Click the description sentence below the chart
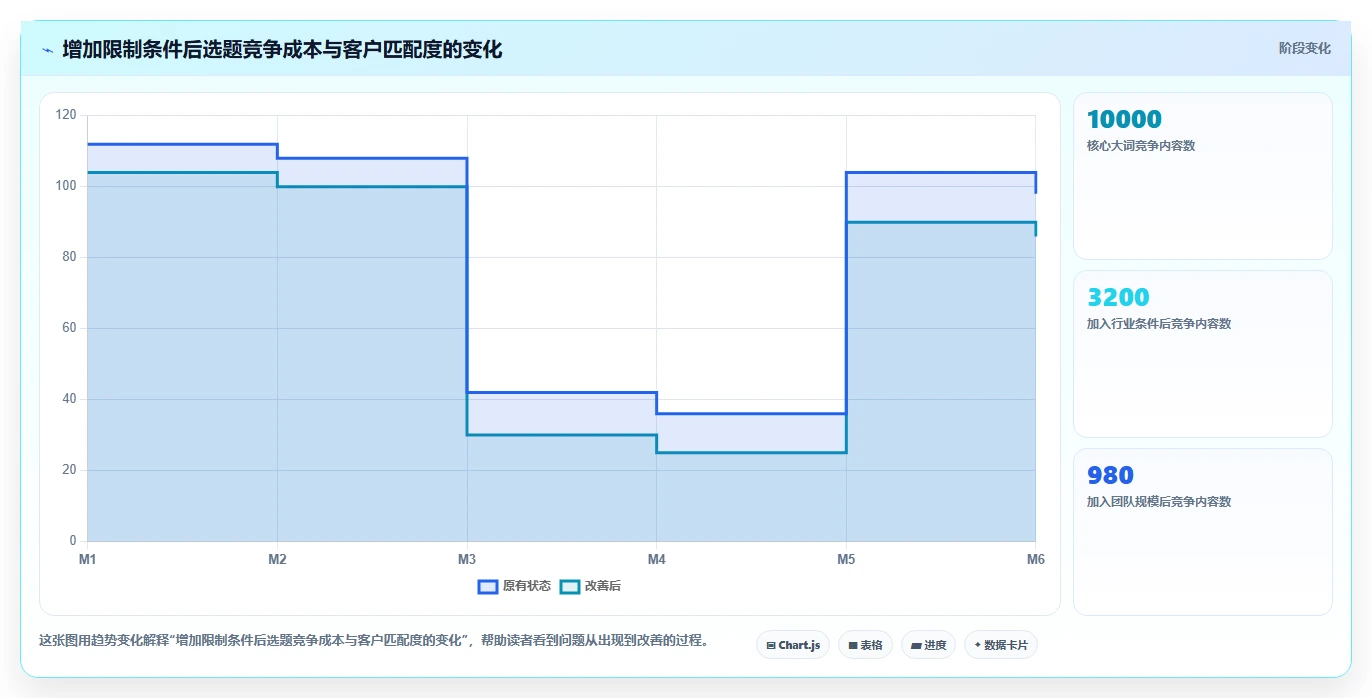The image size is (1372, 698). pos(374,641)
